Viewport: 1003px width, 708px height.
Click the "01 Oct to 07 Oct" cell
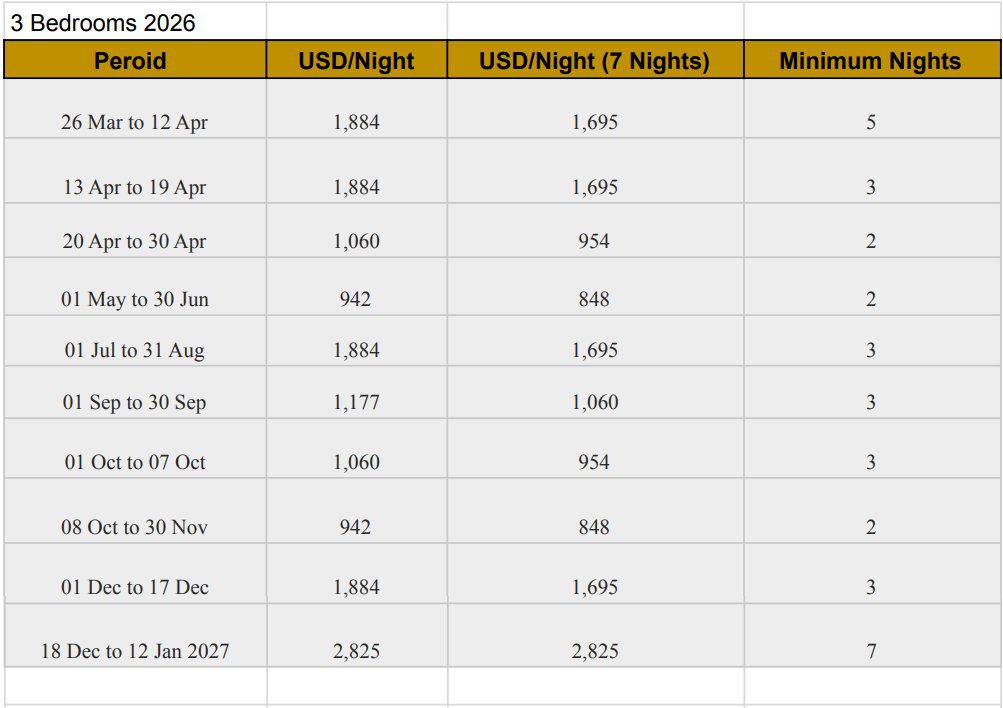pyautogui.click(x=134, y=462)
